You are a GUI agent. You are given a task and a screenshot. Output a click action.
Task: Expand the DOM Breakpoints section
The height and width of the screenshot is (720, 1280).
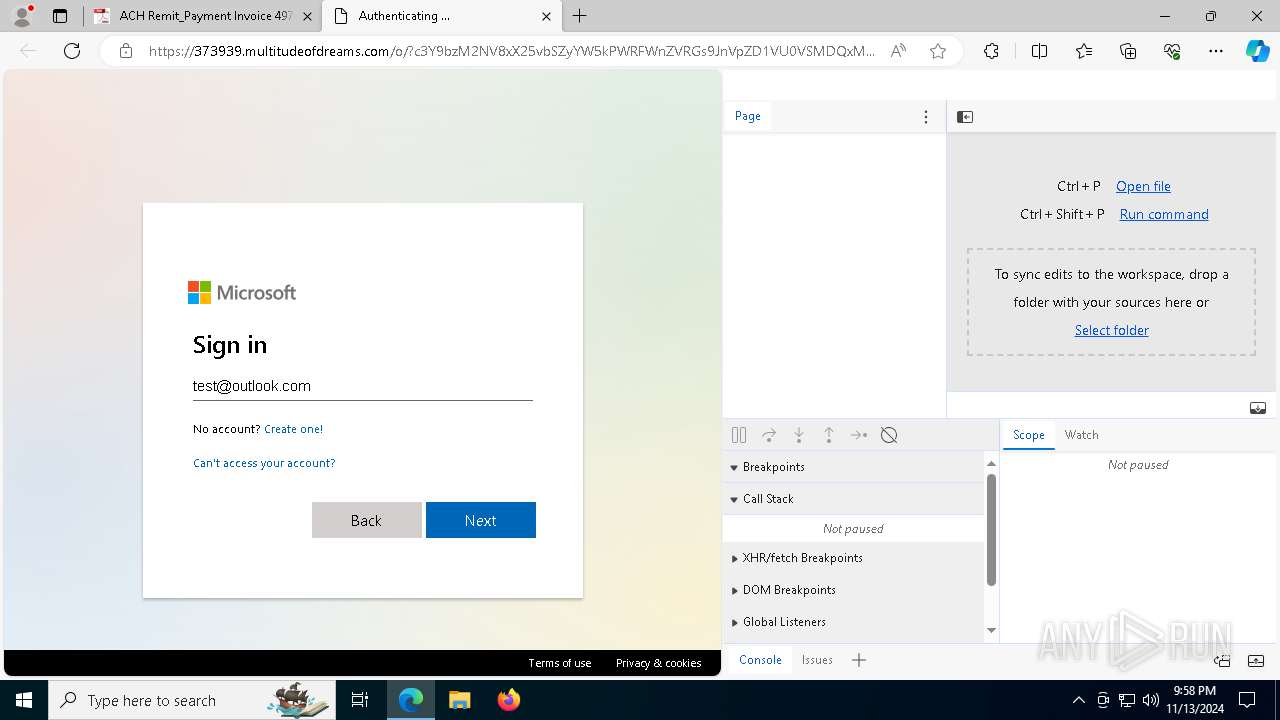click(854, 590)
